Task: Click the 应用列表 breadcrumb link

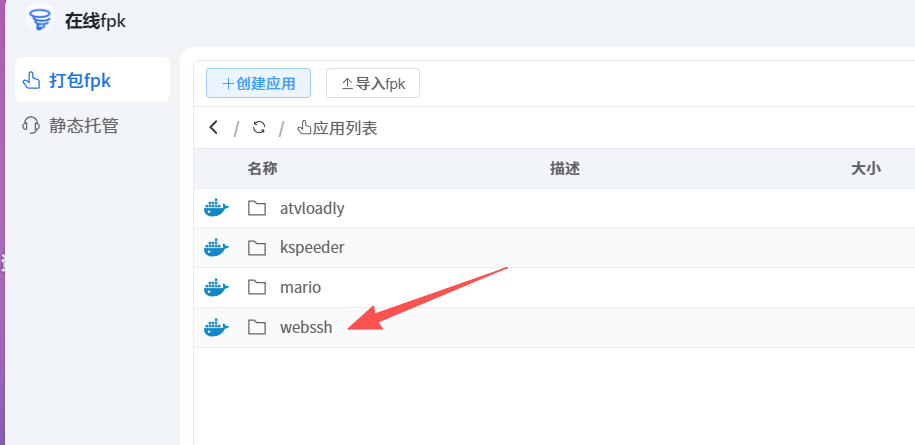Action: click(x=337, y=128)
